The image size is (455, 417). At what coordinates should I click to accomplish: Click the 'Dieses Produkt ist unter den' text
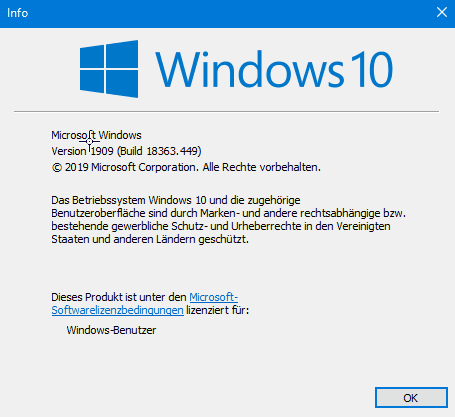point(119,297)
